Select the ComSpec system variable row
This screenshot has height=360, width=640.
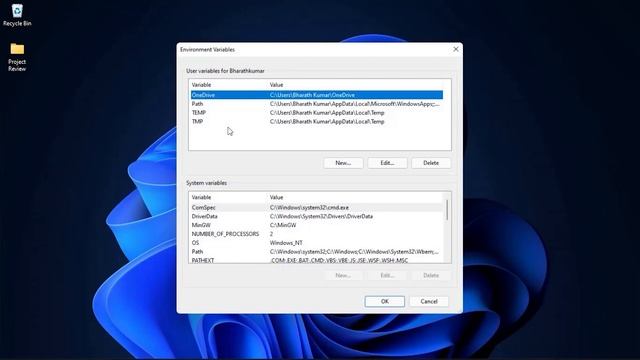tap(317, 207)
